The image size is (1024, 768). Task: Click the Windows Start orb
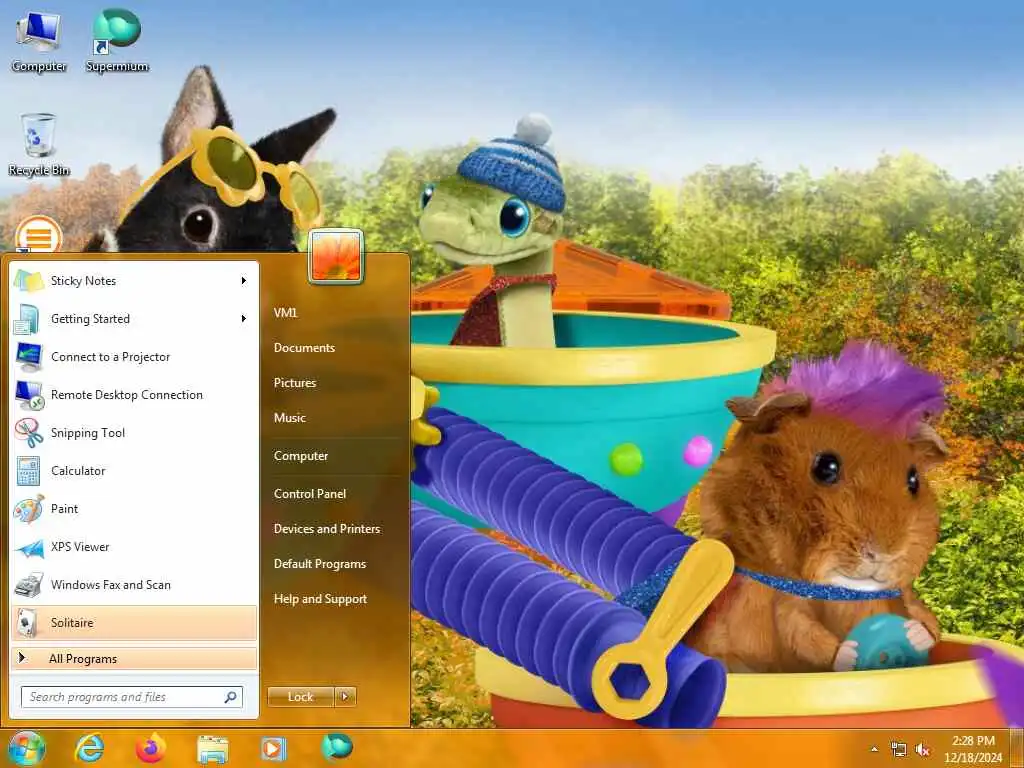pyautogui.click(x=27, y=748)
